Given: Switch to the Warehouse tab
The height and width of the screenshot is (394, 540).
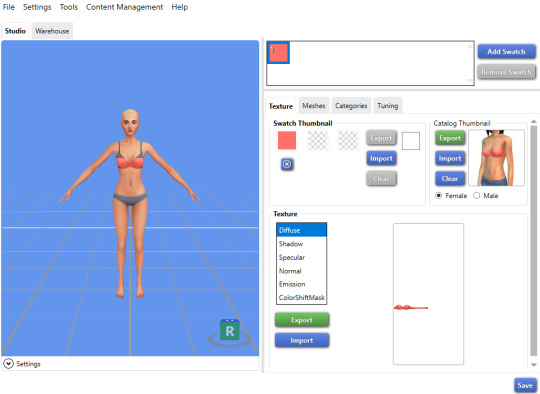Looking at the screenshot, I should click(52, 31).
